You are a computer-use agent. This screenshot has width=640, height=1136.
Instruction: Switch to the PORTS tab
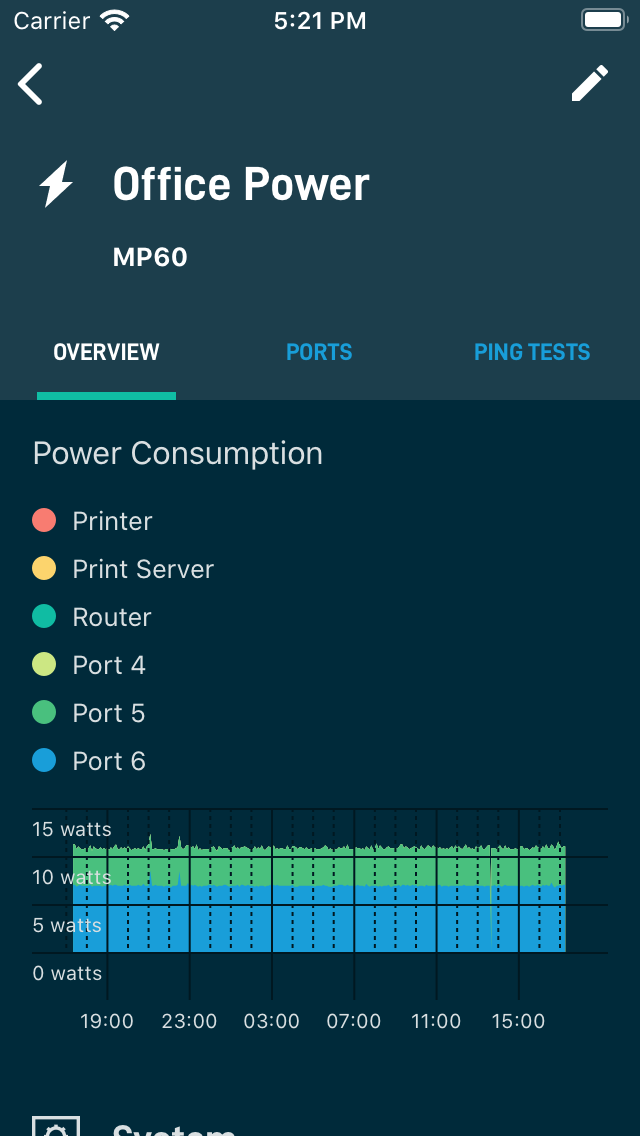(x=319, y=352)
